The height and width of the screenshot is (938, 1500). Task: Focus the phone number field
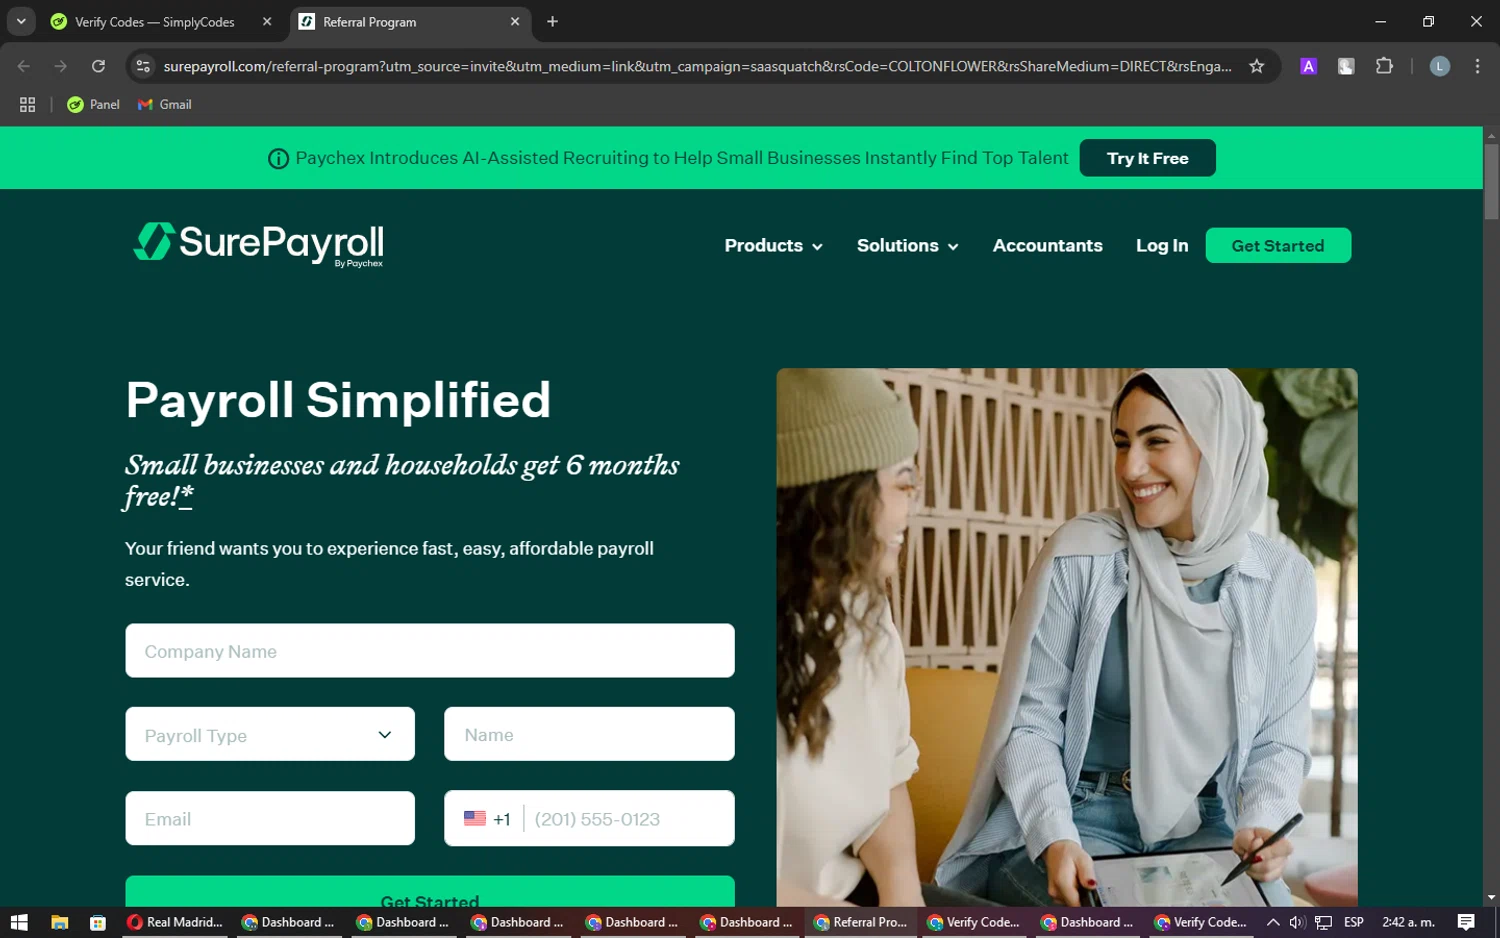click(x=629, y=819)
